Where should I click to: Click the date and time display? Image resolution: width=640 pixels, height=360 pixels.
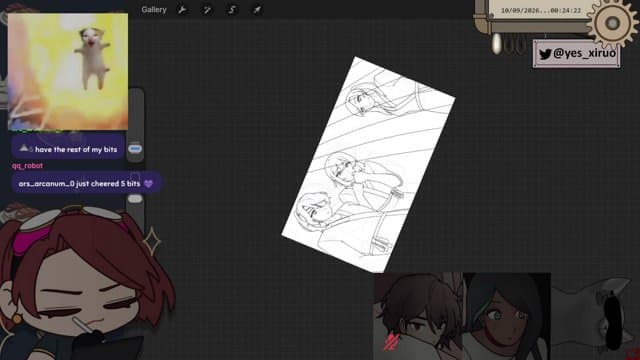click(540, 11)
